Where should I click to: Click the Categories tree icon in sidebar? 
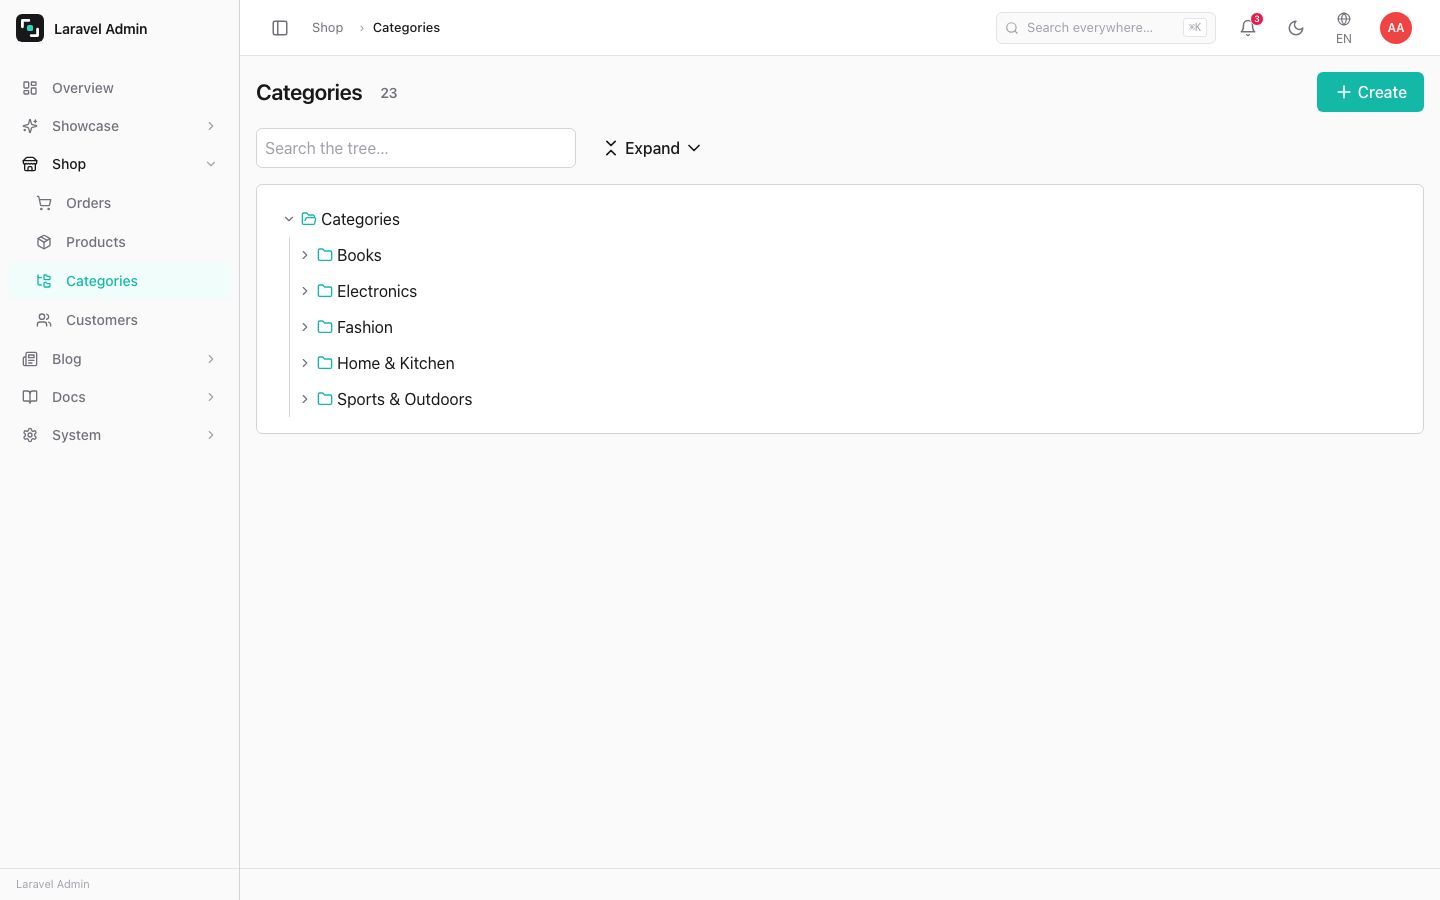point(44,281)
